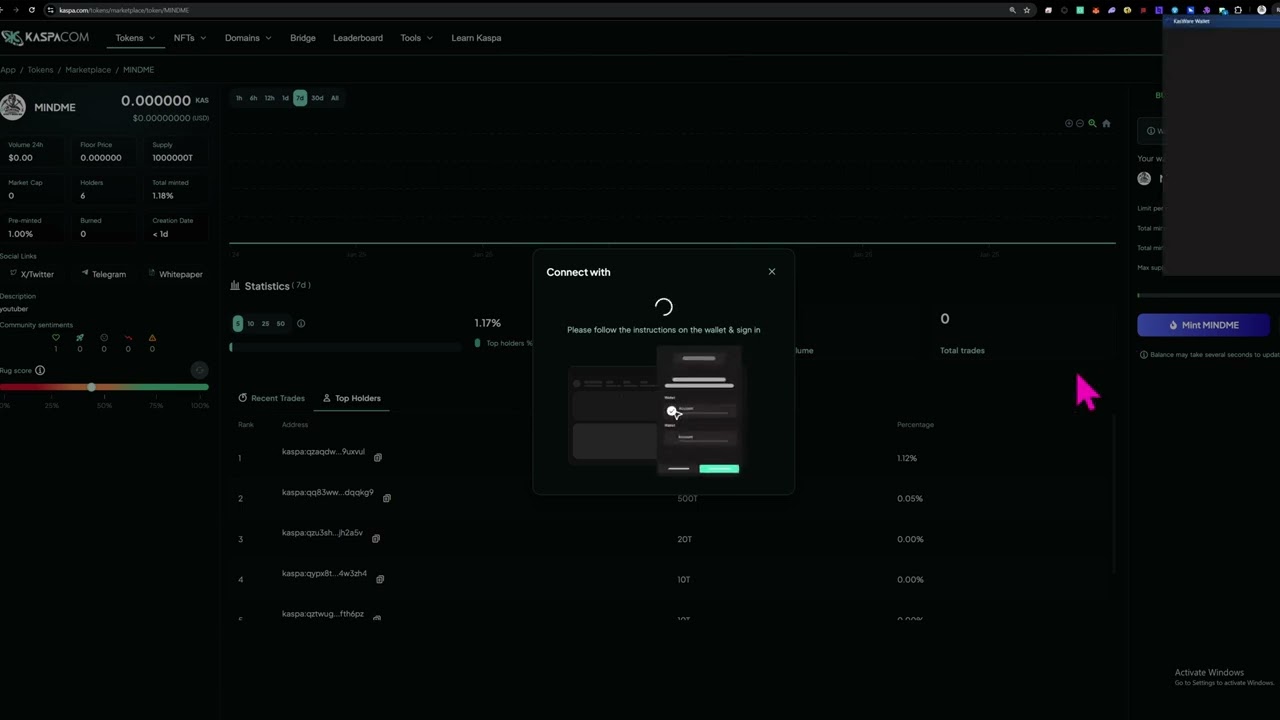This screenshot has height=720, width=1280.
Task: Click the browser profile avatar
Action: pyautogui.click(x=1262, y=10)
